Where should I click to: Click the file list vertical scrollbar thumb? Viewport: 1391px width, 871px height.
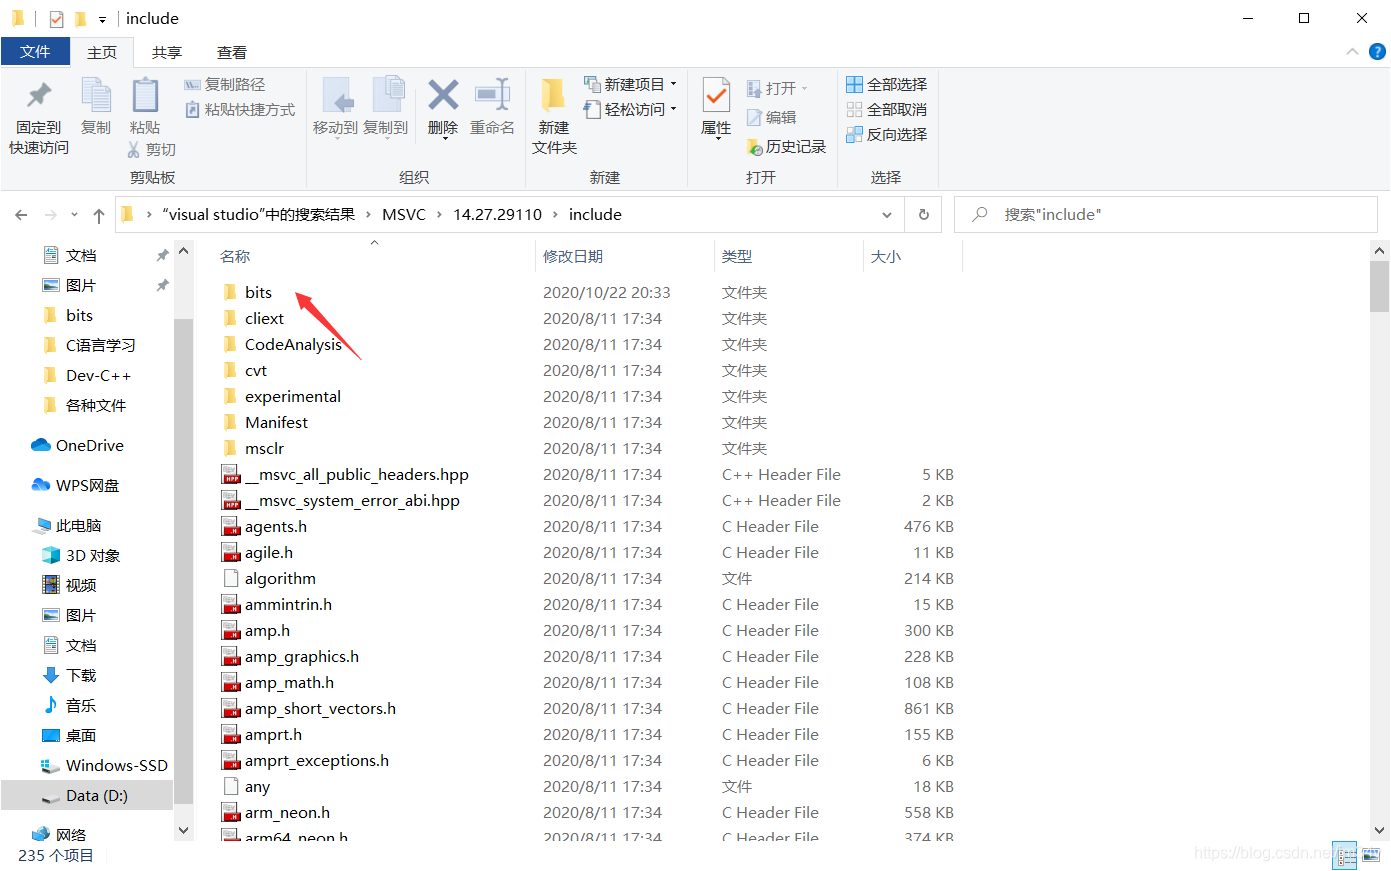point(1379,287)
